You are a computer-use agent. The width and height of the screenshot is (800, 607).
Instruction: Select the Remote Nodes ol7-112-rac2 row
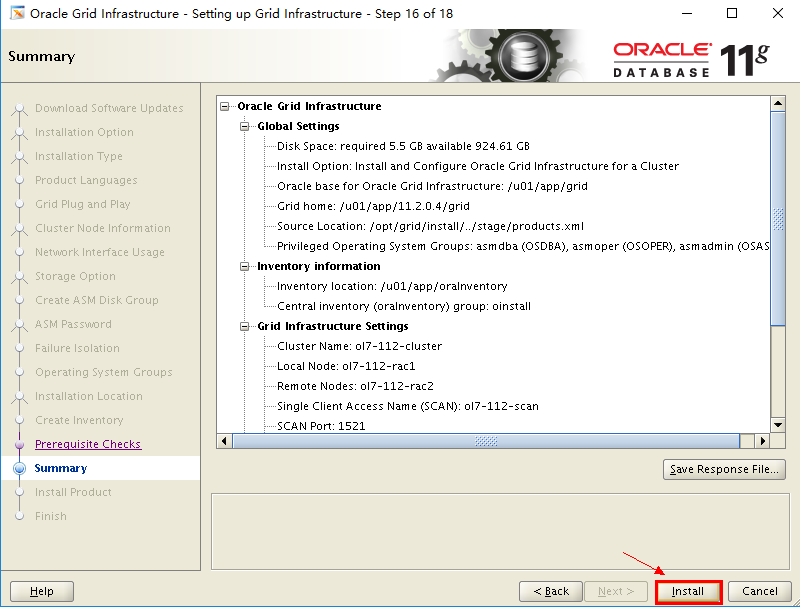[x=355, y=386]
